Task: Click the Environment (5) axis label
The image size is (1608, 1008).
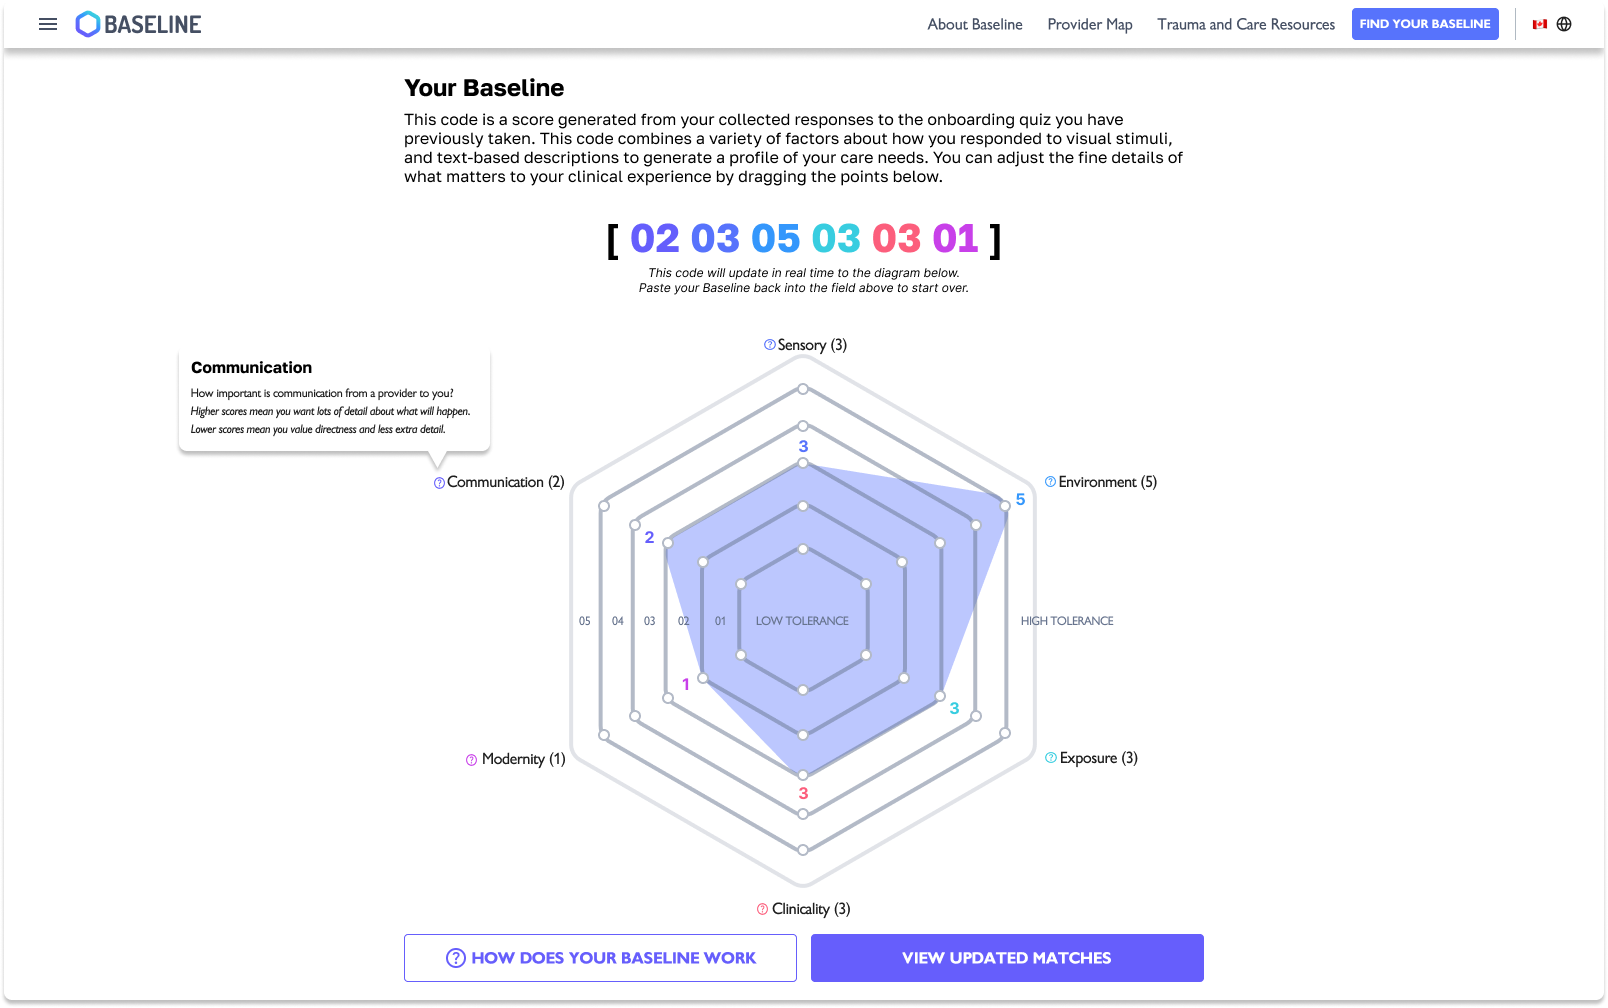Action: point(1108,482)
